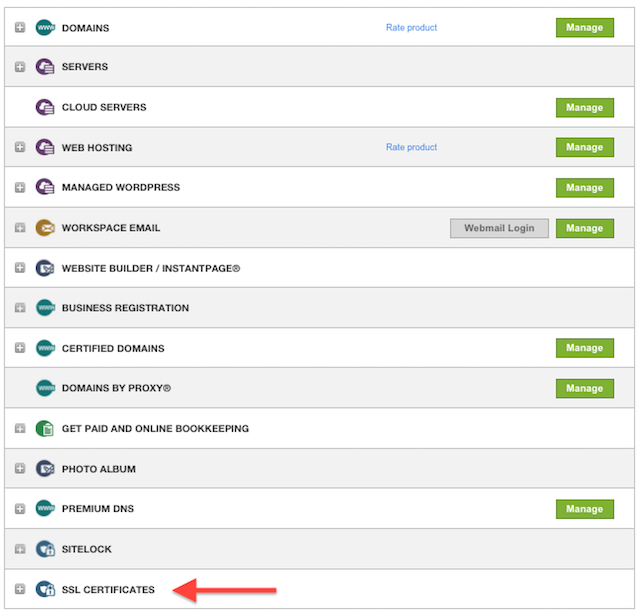The width and height of the screenshot is (640, 616).
Task: Click the SiteLock padlock icon
Action: pyautogui.click(x=45, y=549)
